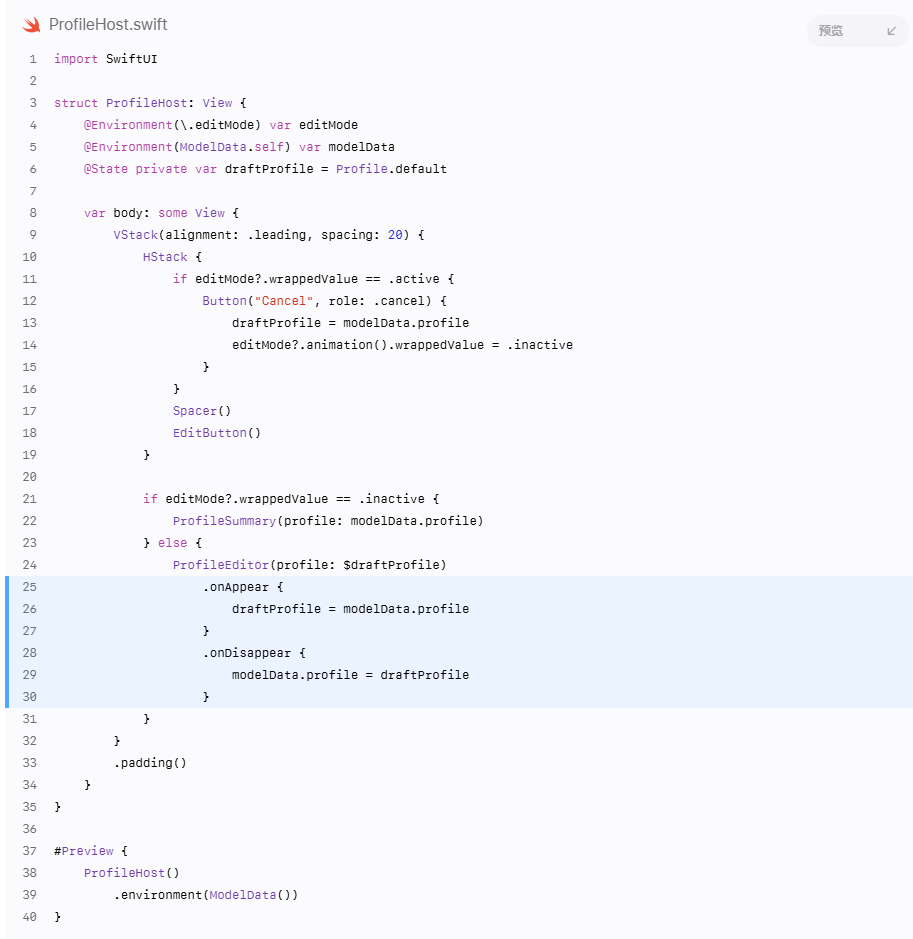Viewport: 913px width, 939px height.
Task: Click line number 30
Action: point(29,696)
